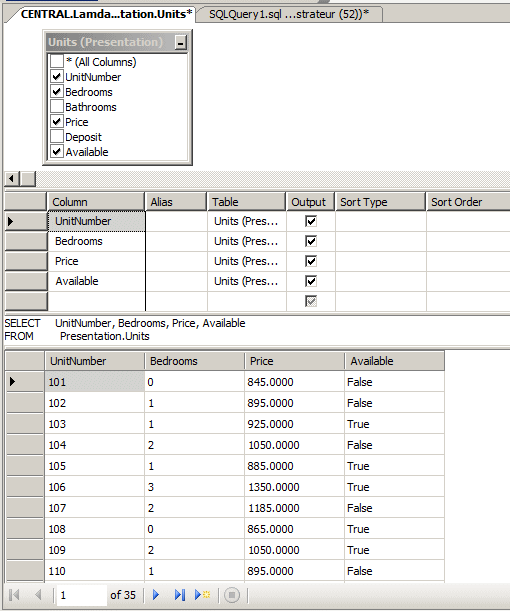The width and height of the screenshot is (510, 611).
Task: Click the price 865.0000 cell
Action: point(295,529)
